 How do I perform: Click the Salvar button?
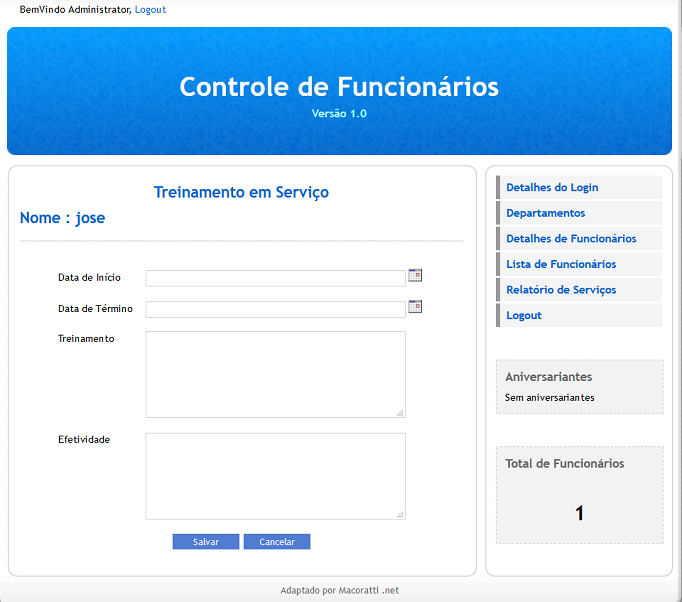206,542
